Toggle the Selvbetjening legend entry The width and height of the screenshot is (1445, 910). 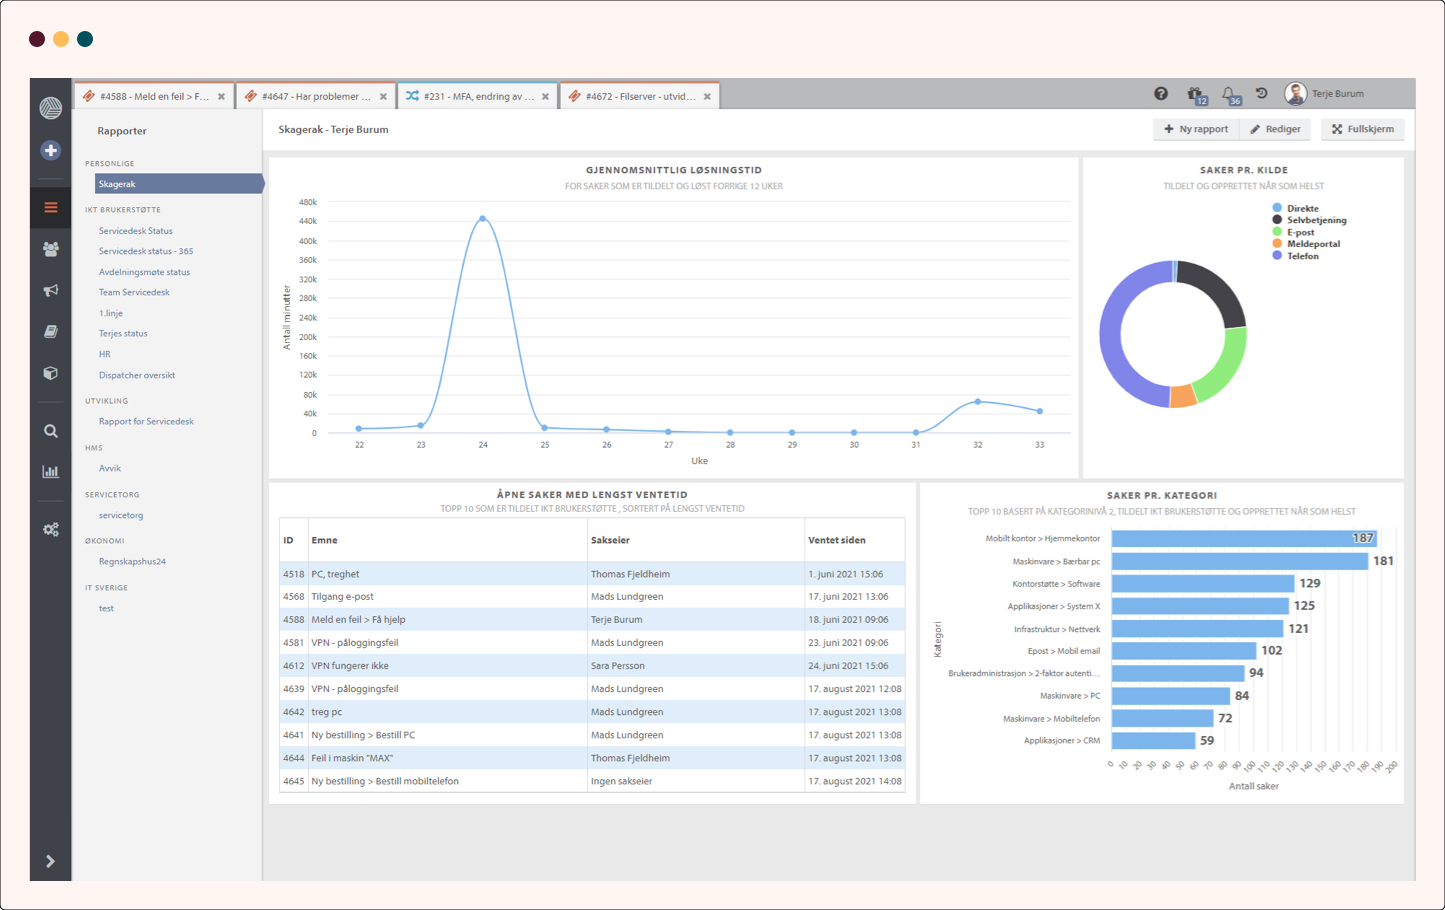pos(1316,220)
